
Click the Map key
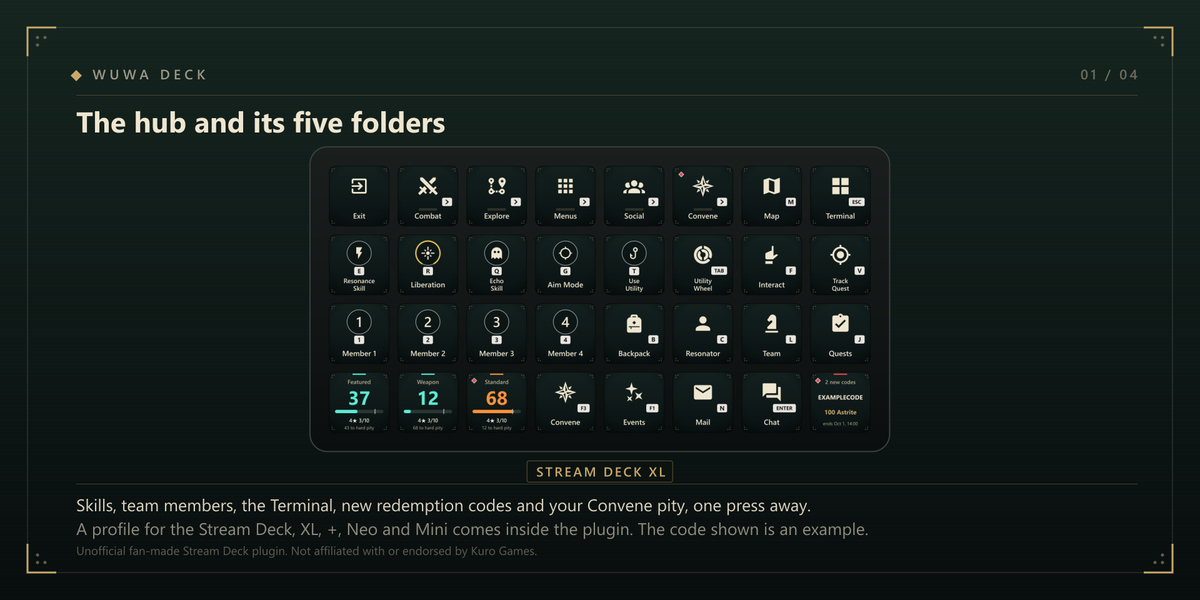[772, 196]
